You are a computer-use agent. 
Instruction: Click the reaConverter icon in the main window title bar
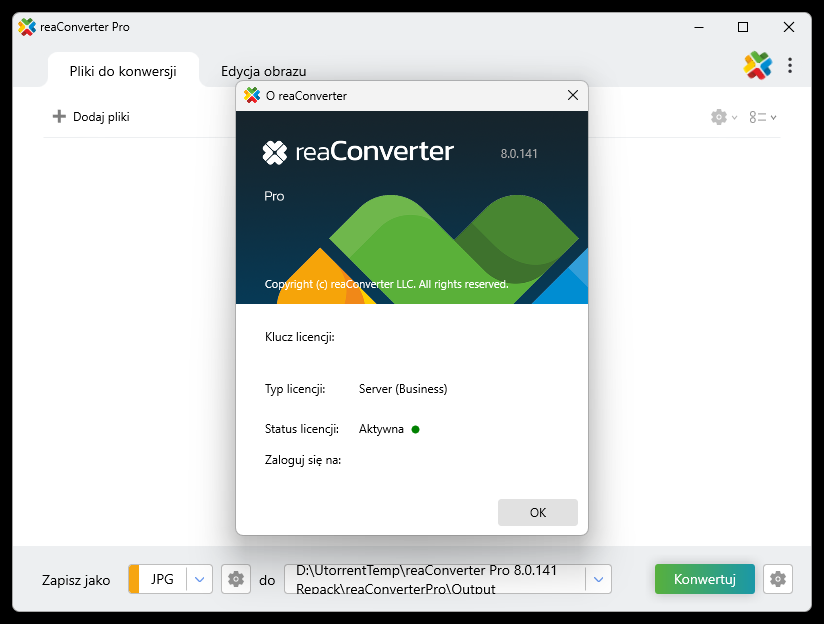[x=27, y=27]
